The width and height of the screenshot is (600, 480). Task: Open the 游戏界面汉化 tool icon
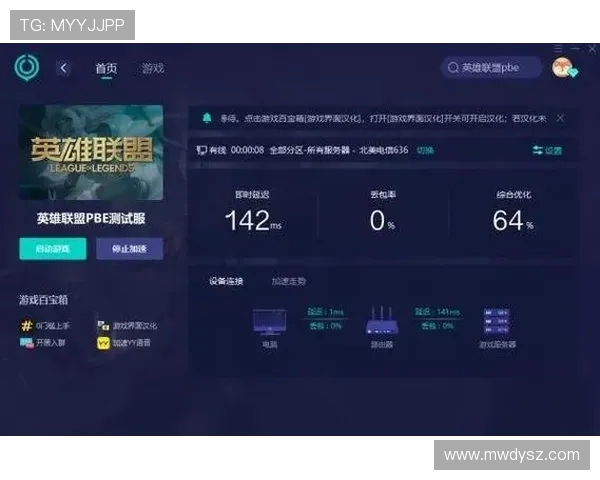click(103, 326)
